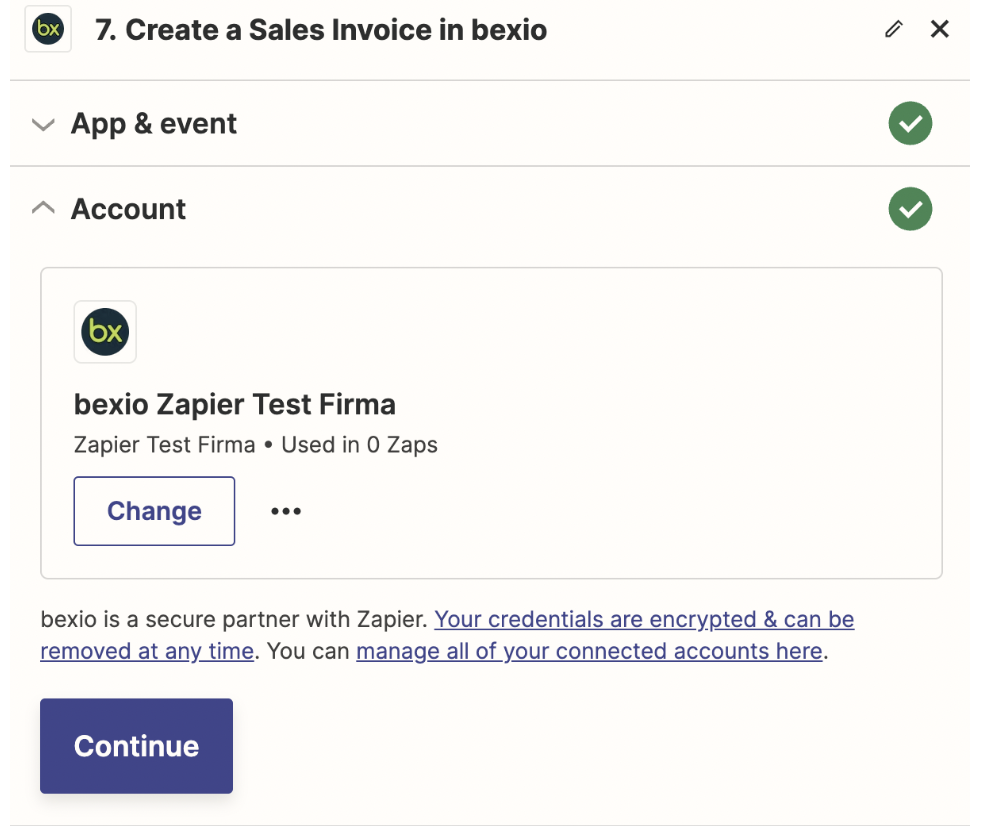Click the Change button to switch accounts
Image resolution: width=986 pixels, height=826 pixels.
153,511
